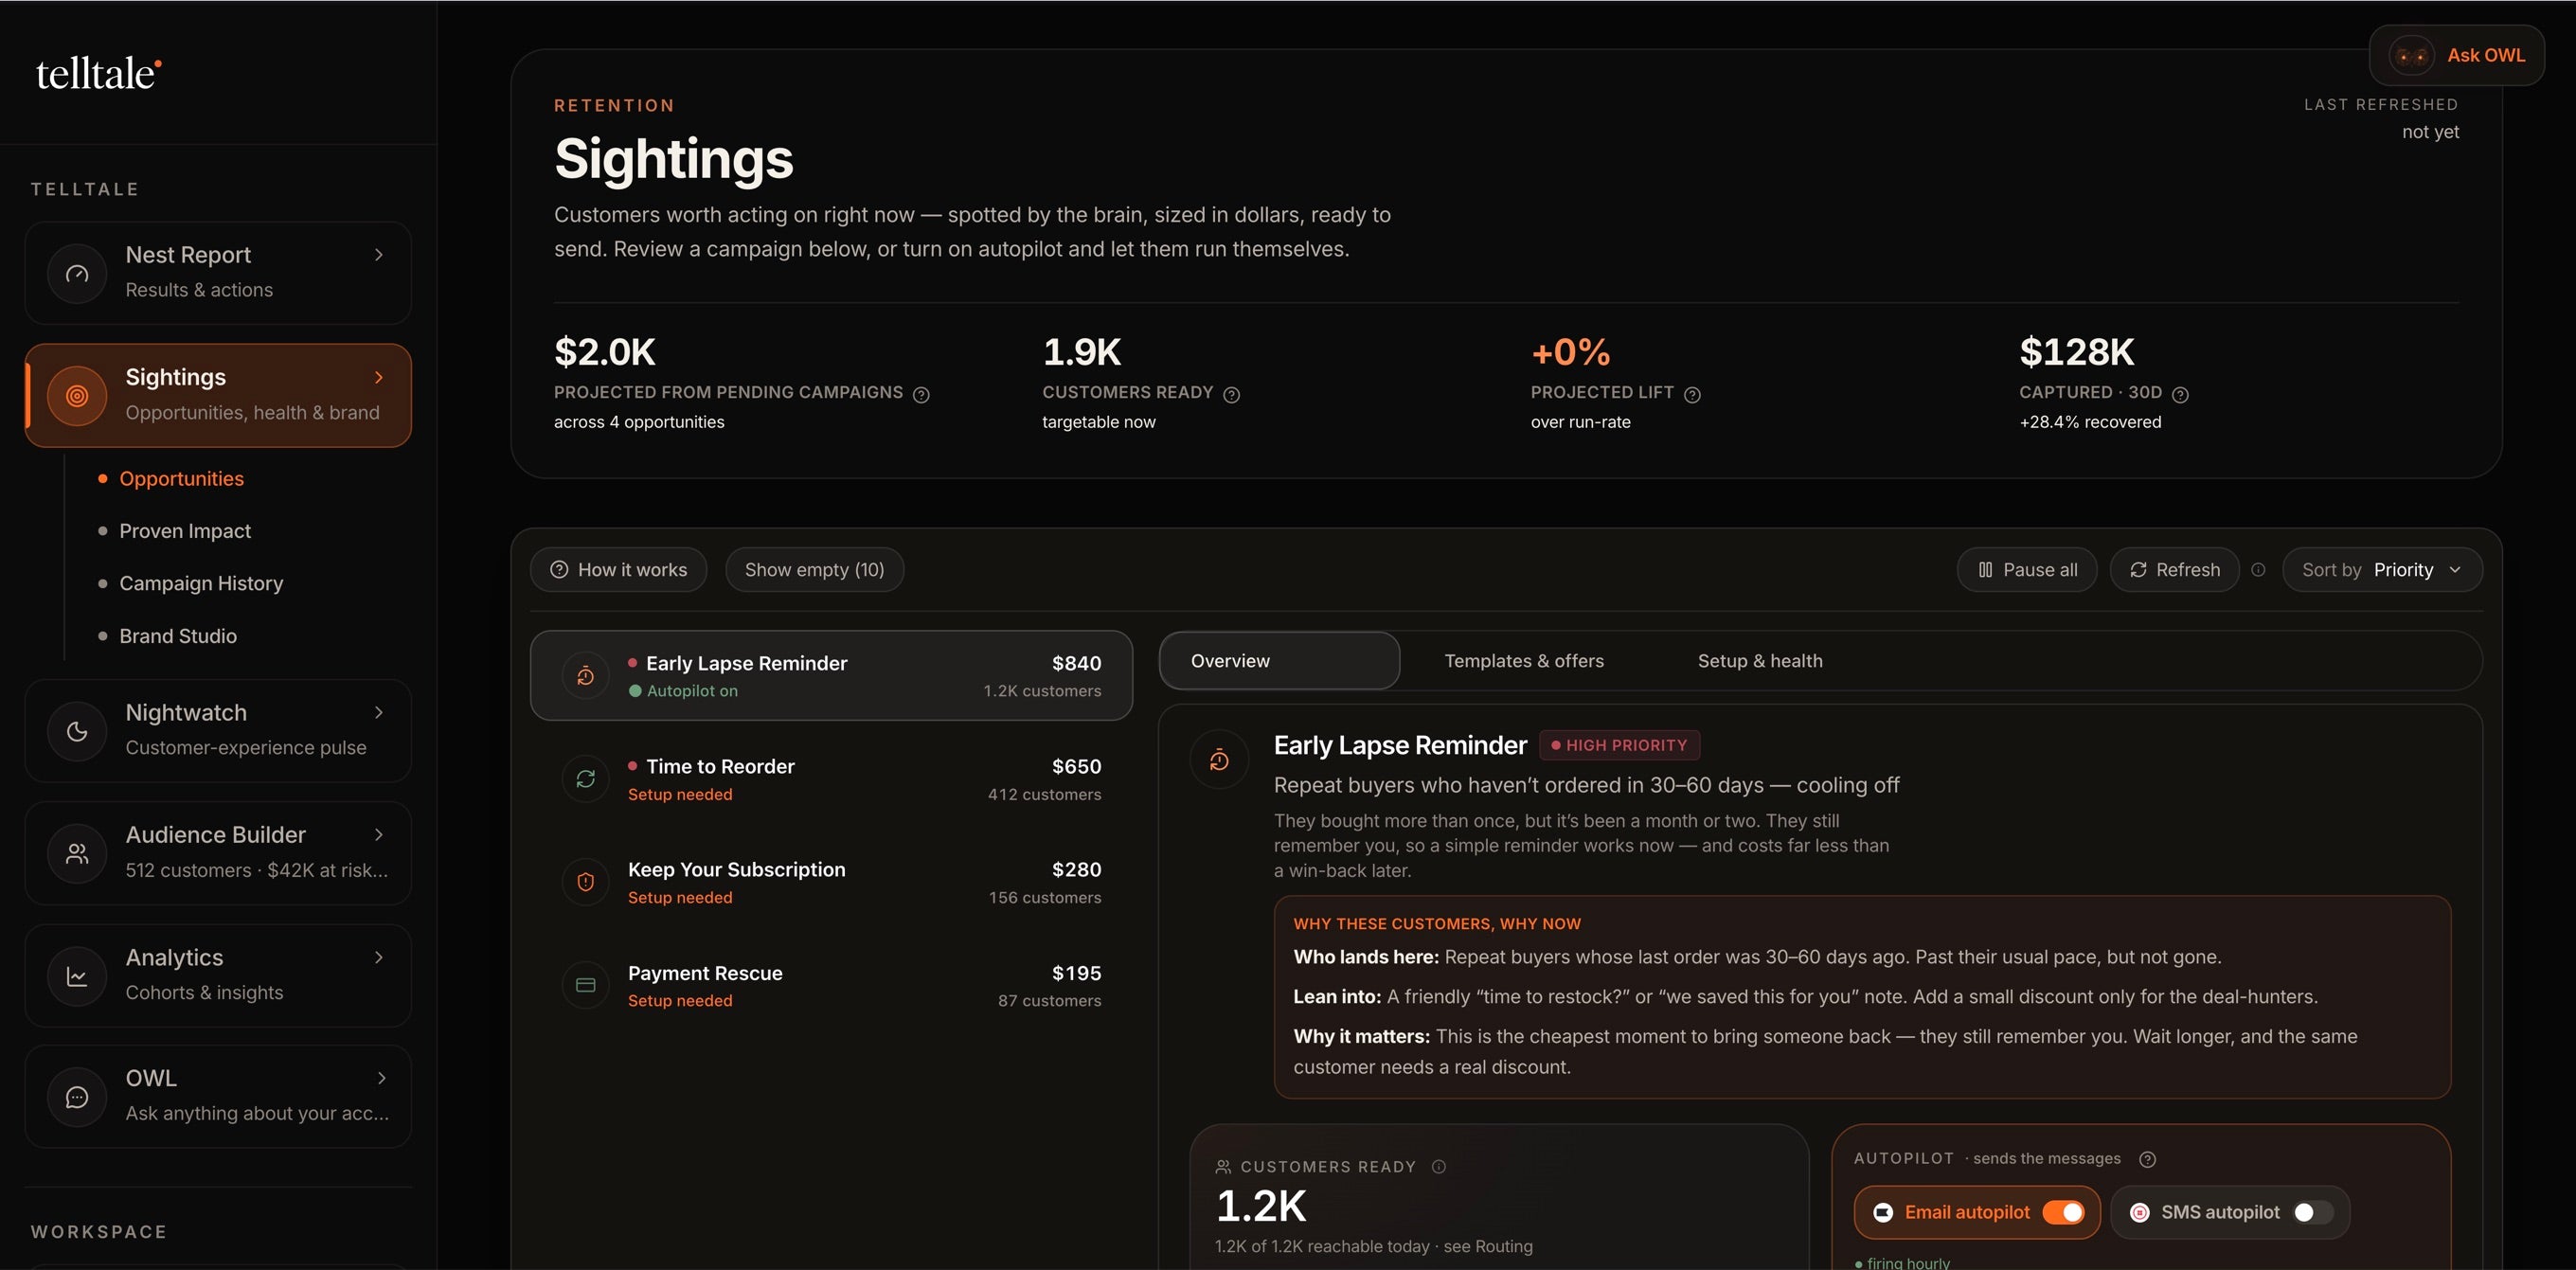Expand the Audience Builder chevron

point(379,835)
